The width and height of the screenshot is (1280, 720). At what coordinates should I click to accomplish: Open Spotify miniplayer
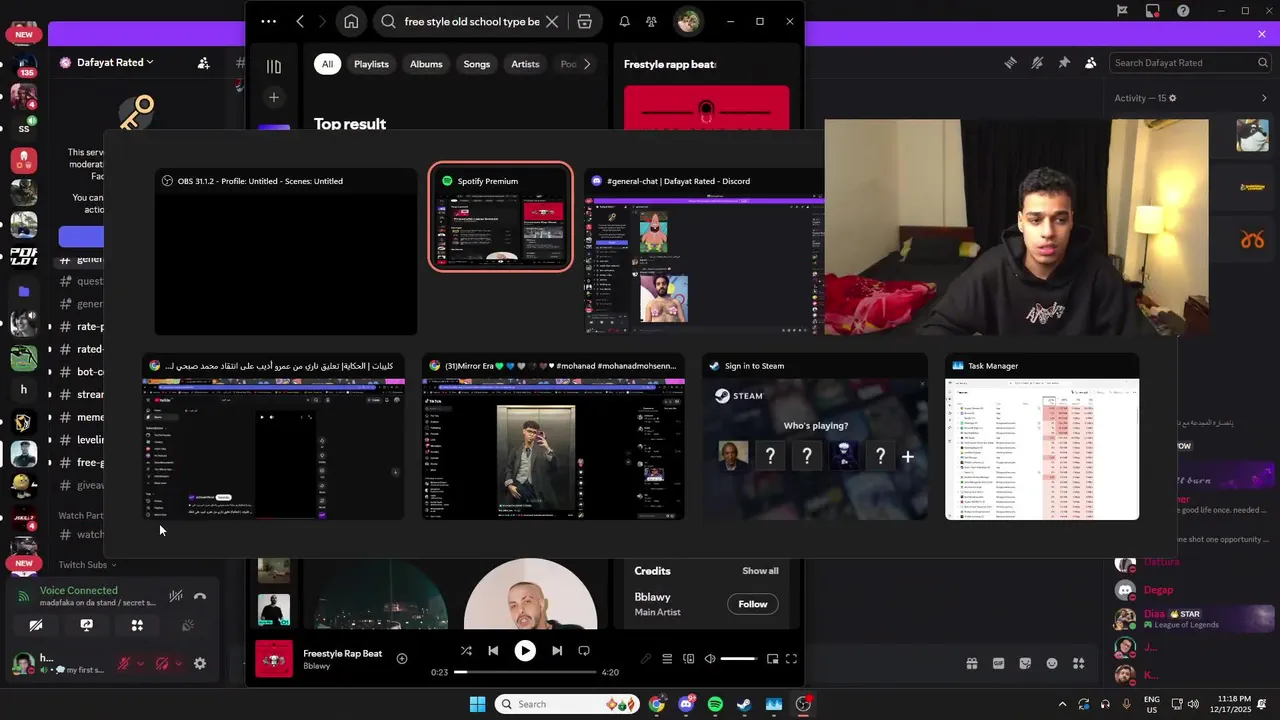[772, 659]
